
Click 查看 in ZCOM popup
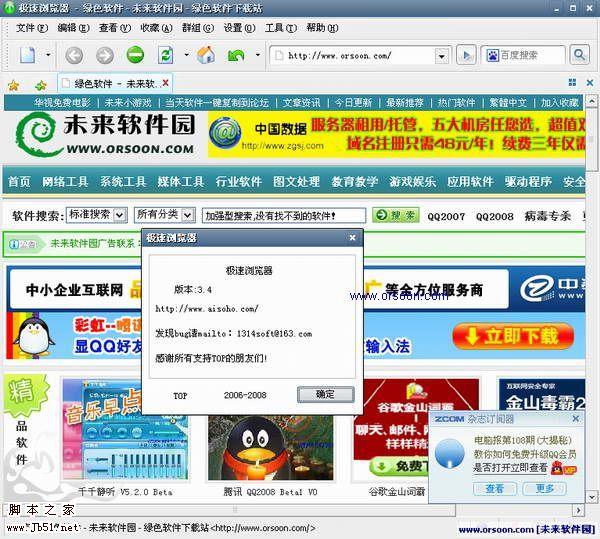coord(495,489)
